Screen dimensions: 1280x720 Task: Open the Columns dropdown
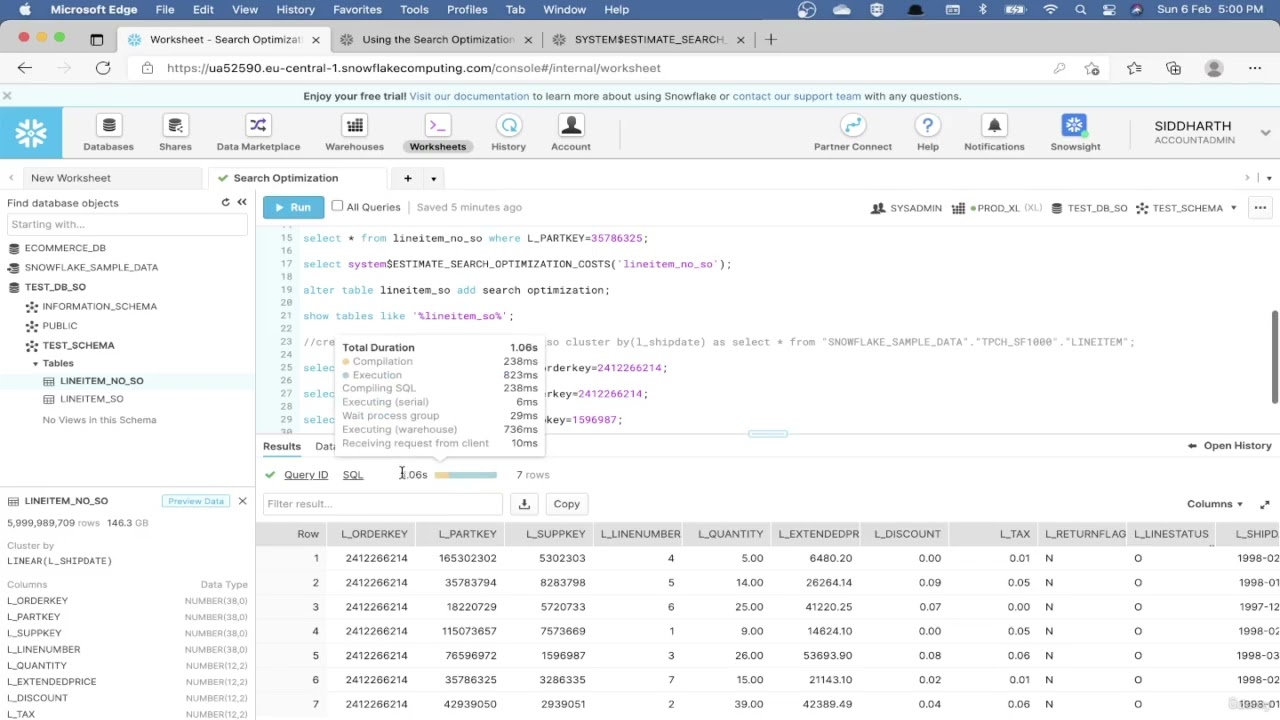[x=1215, y=504]
